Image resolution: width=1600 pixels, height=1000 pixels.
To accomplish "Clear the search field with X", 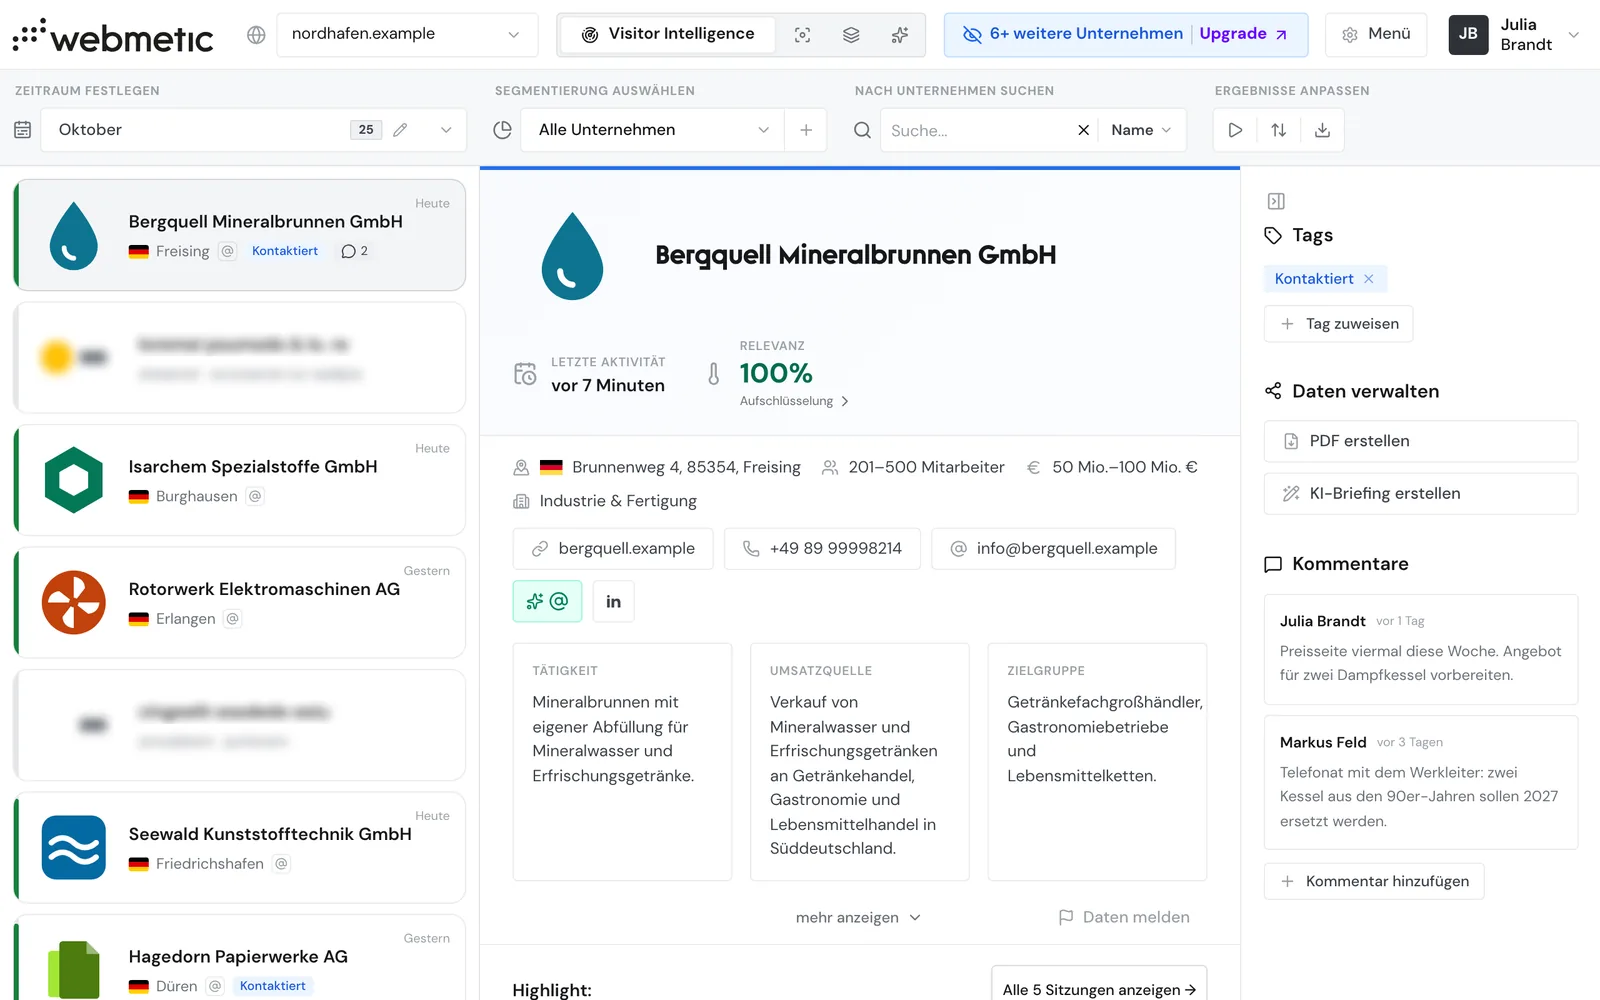I will point(1083,130).
